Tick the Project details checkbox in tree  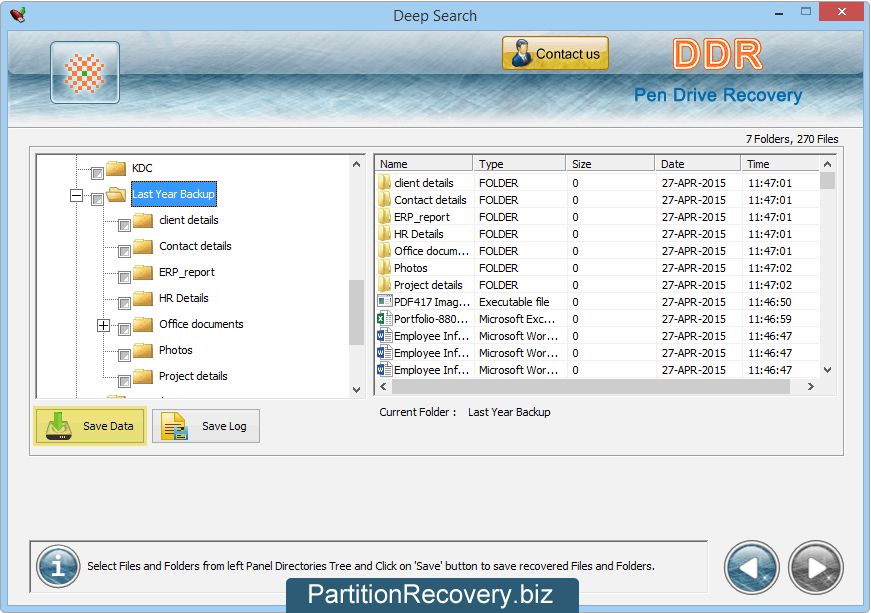(124, 381)
